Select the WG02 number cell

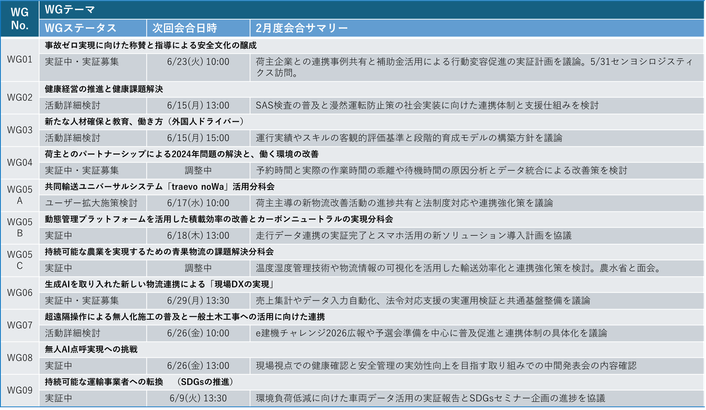pyautogui.click(x=19, y=97)
